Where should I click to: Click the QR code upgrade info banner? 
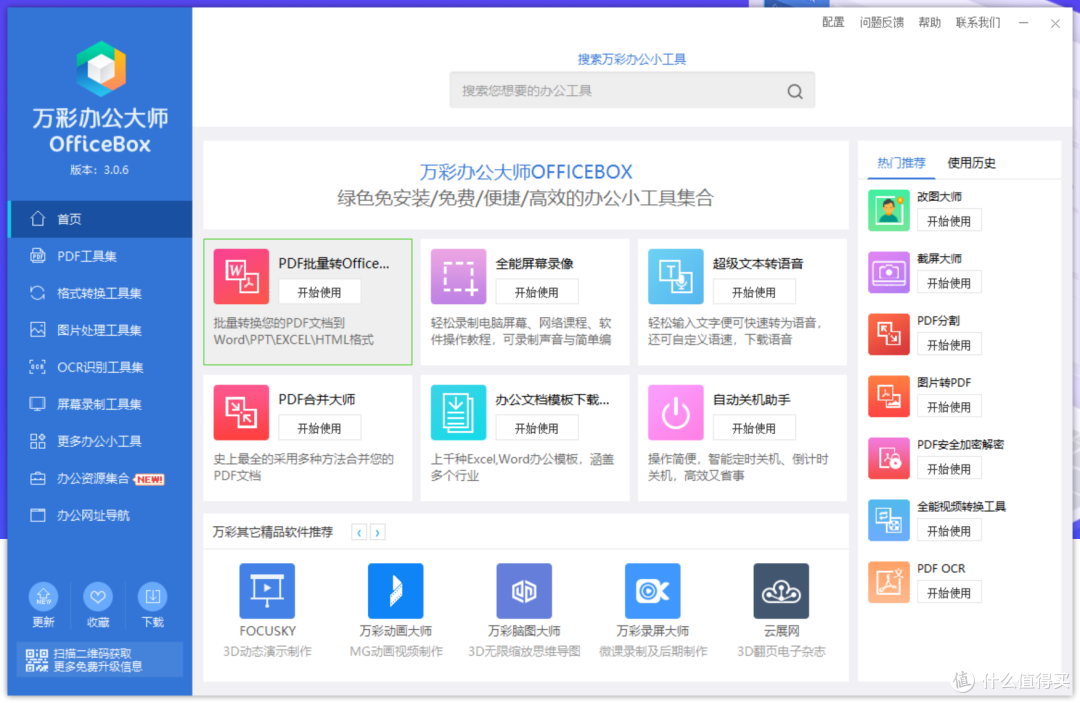point(100,660)
